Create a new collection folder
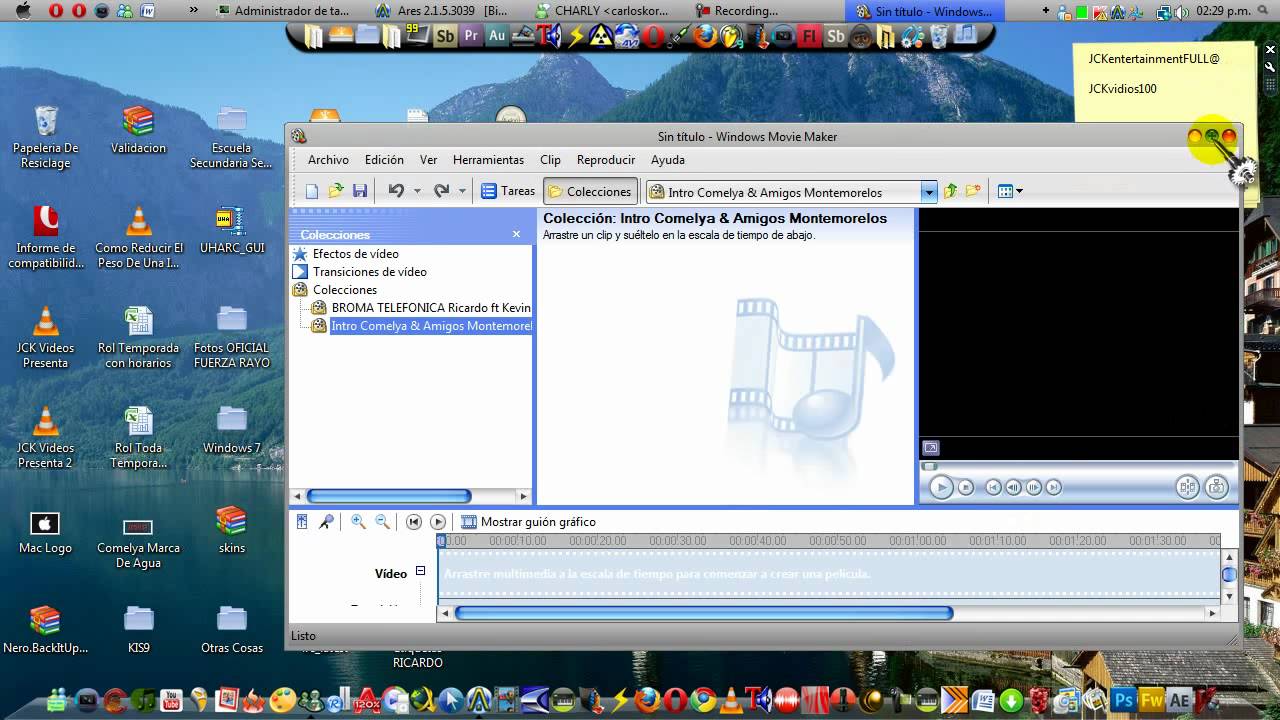The width and height of the screenshot is (1280, 720). coord(973,191)
